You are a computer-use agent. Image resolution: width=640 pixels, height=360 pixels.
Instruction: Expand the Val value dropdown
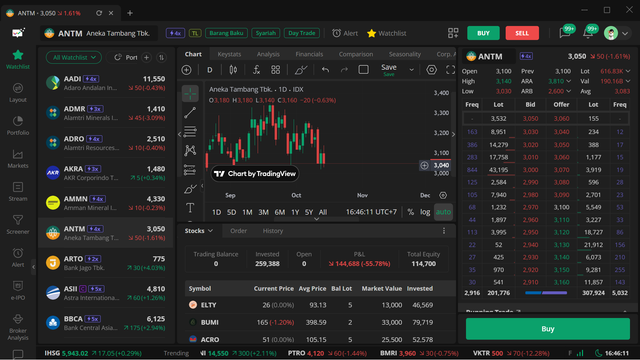tap(628, 81)
